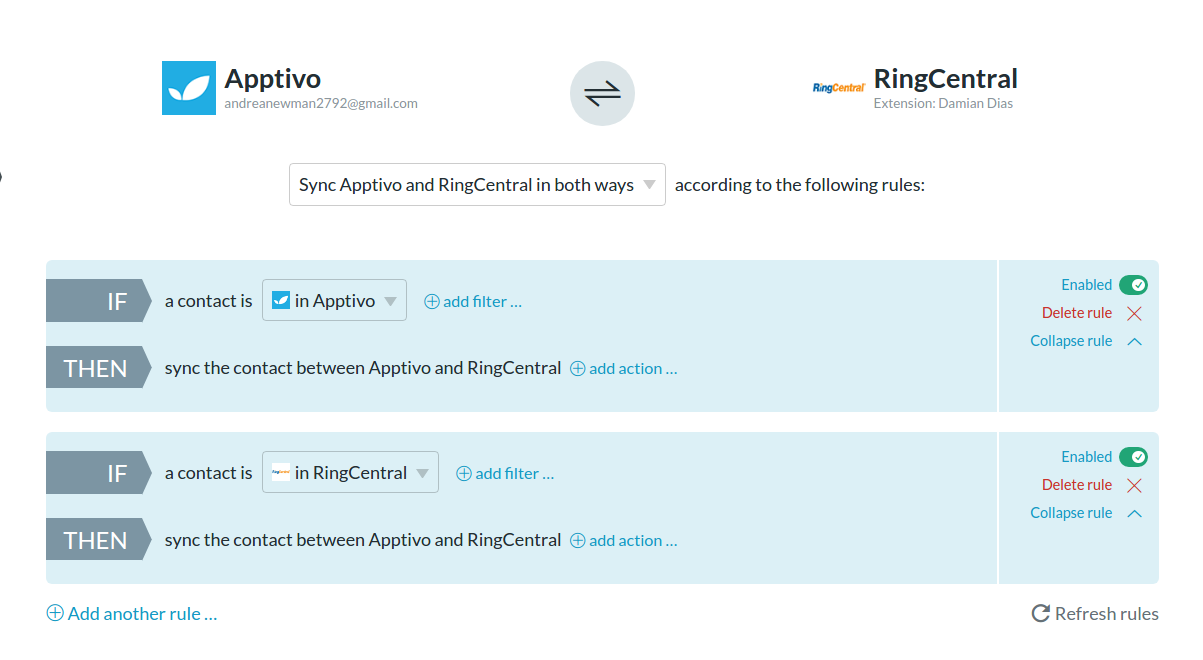Click the IF tag of the Apptivo rule

[98, 300]
